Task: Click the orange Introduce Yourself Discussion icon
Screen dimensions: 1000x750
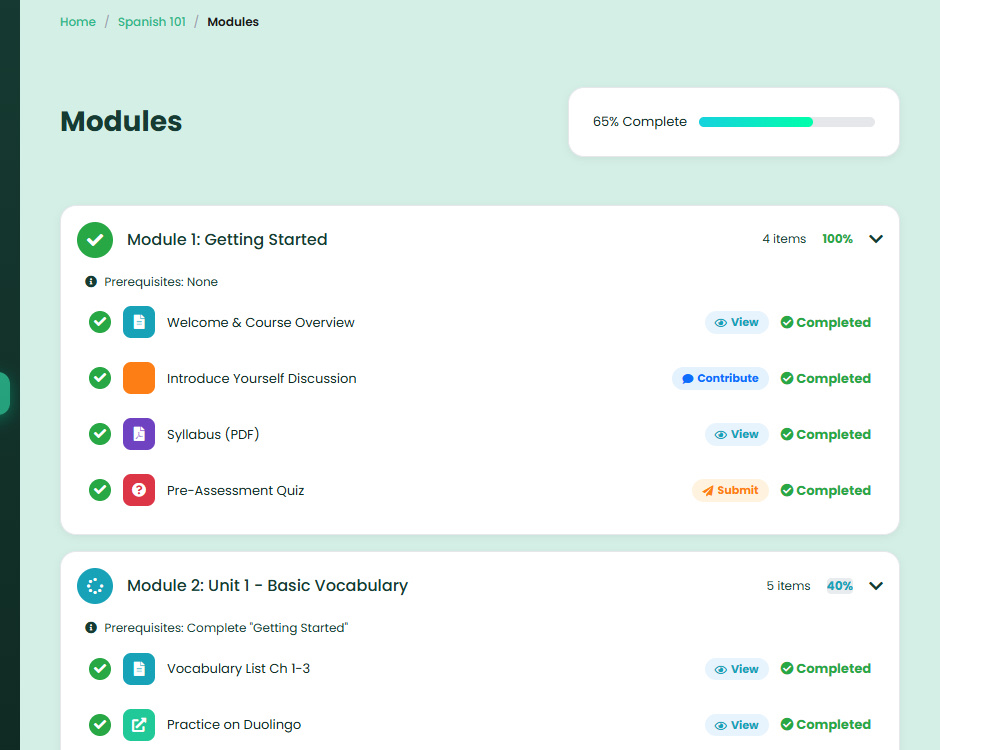Action: [139, 378]
